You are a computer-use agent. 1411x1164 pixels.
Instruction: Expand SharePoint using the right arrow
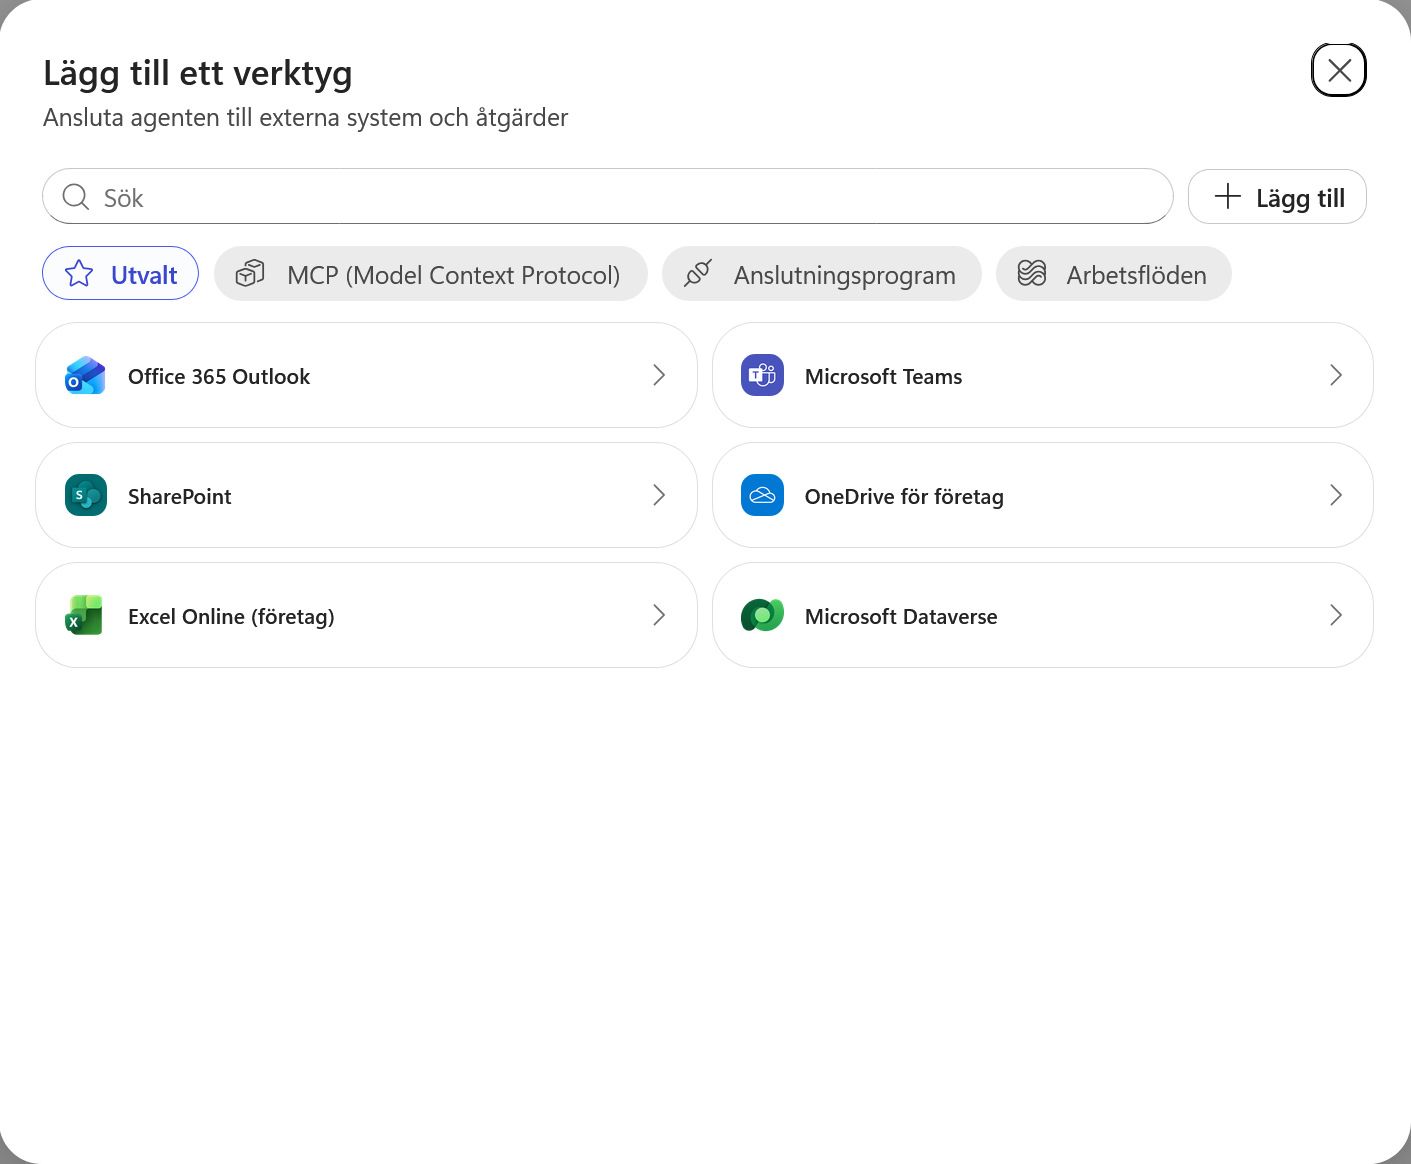[659, 495]
